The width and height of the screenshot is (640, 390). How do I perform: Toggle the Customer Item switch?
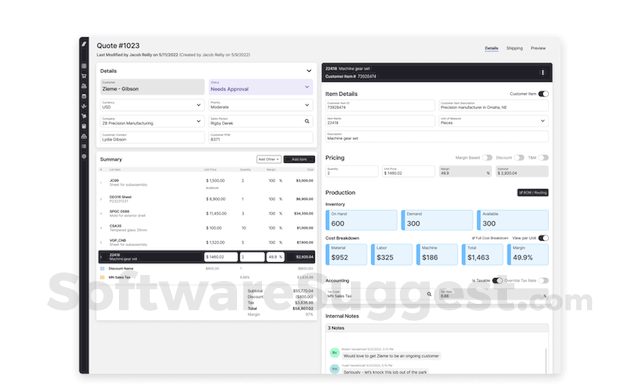[543, 94]
